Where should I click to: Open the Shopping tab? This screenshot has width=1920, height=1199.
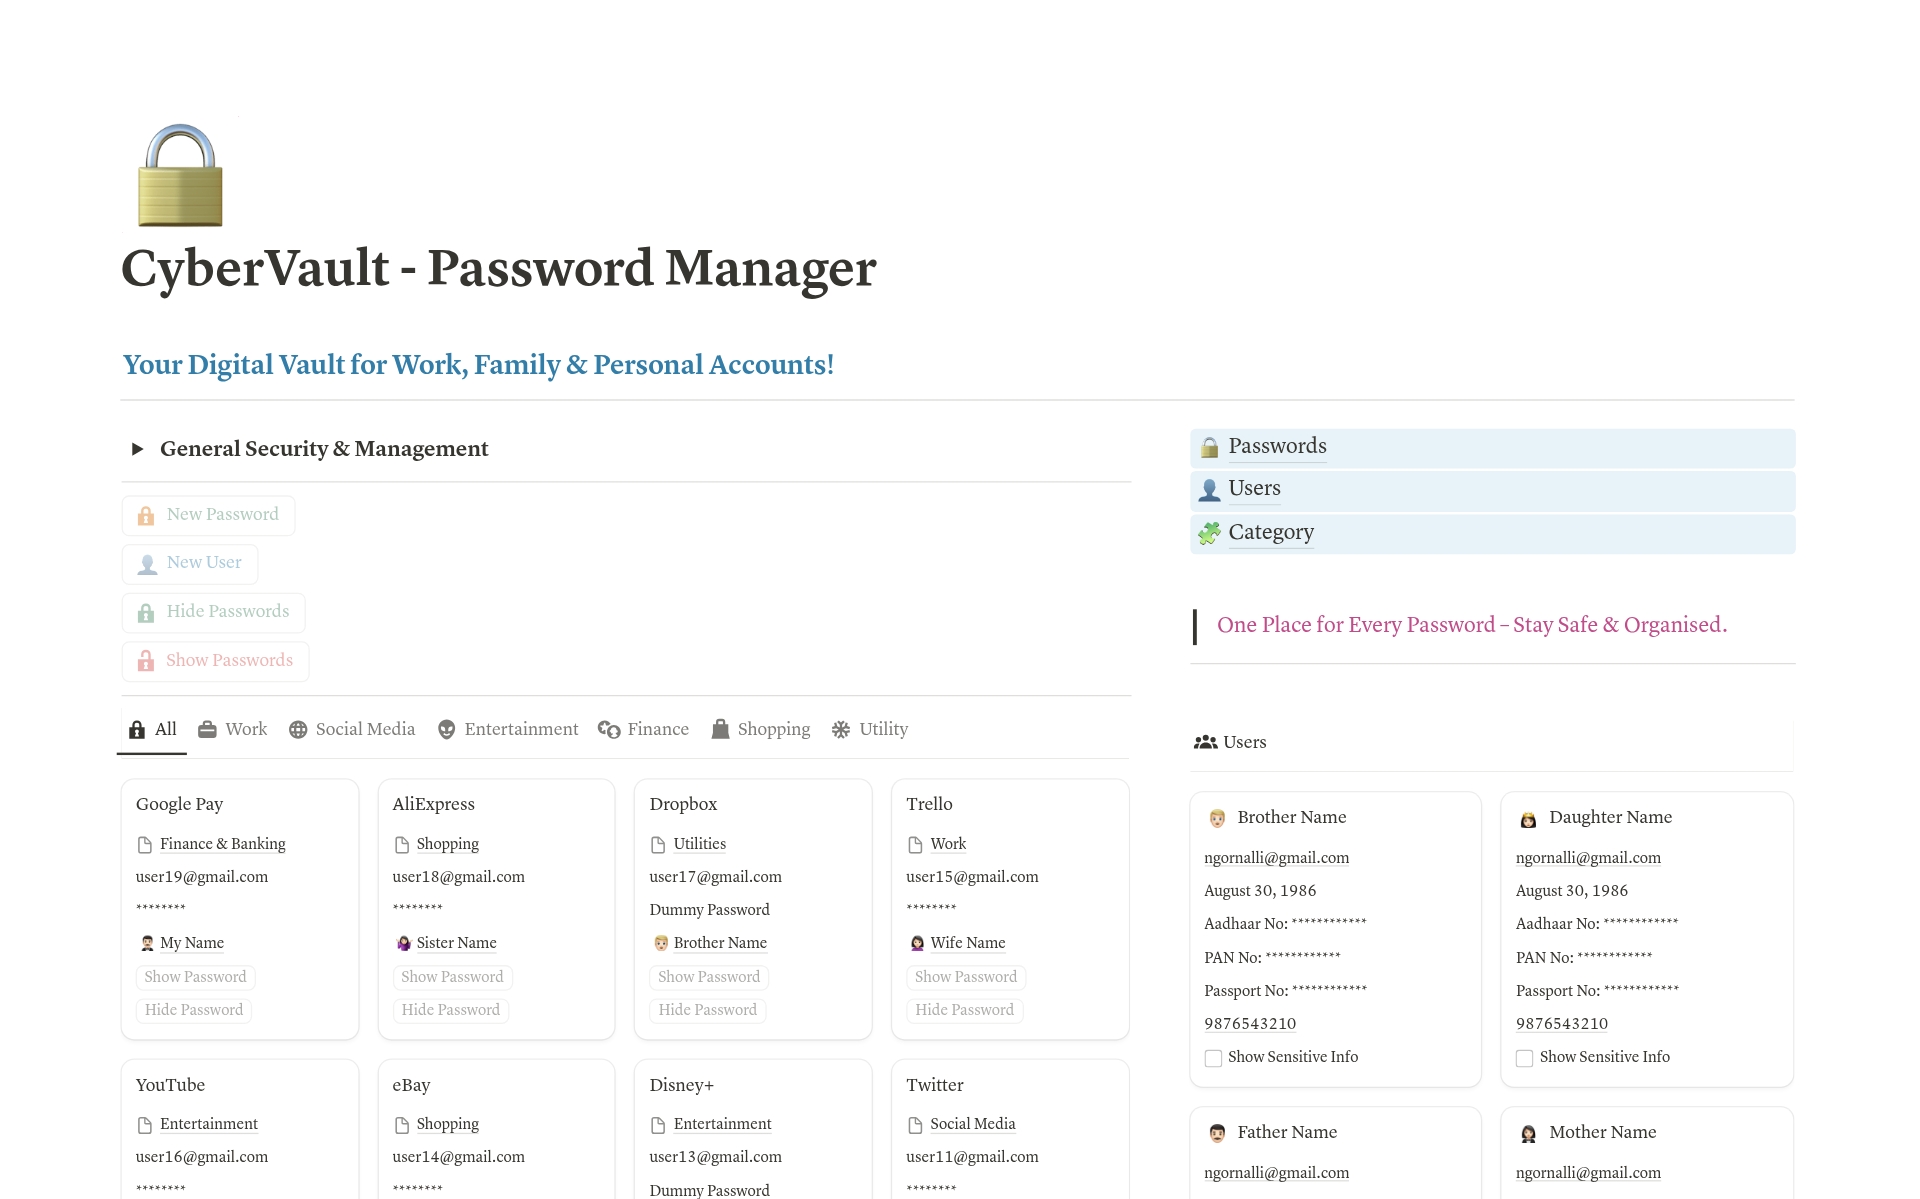[761, 730]
